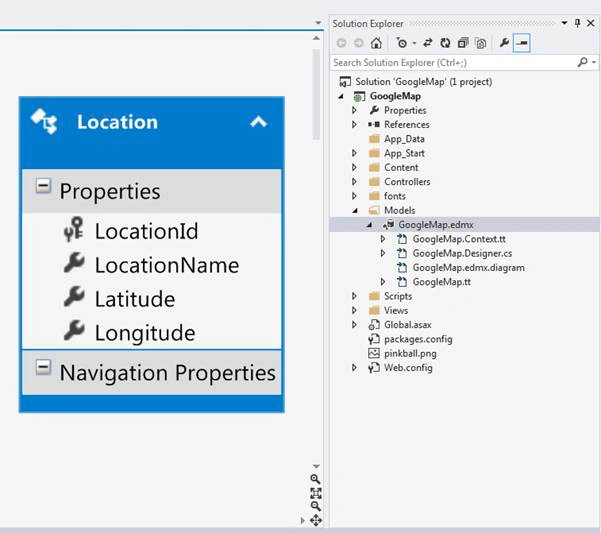Expand the Web.config node

(354, 367)
